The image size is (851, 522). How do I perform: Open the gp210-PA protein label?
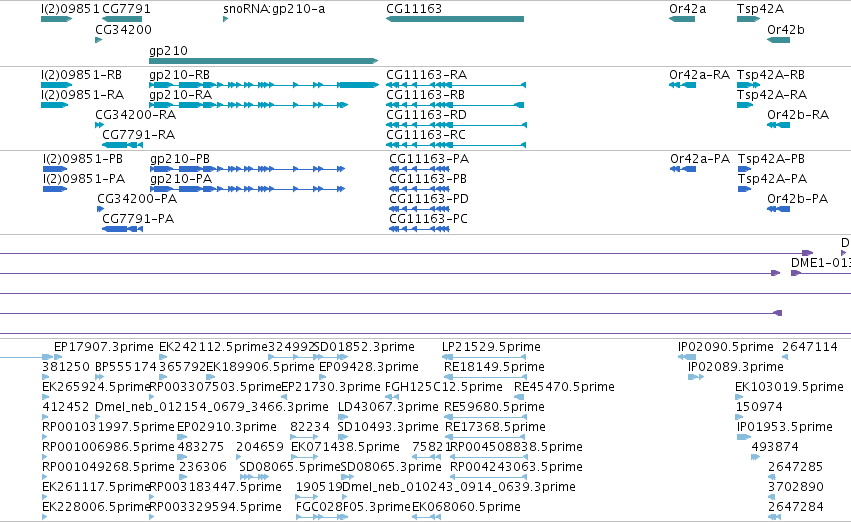[x=181, y=179]
